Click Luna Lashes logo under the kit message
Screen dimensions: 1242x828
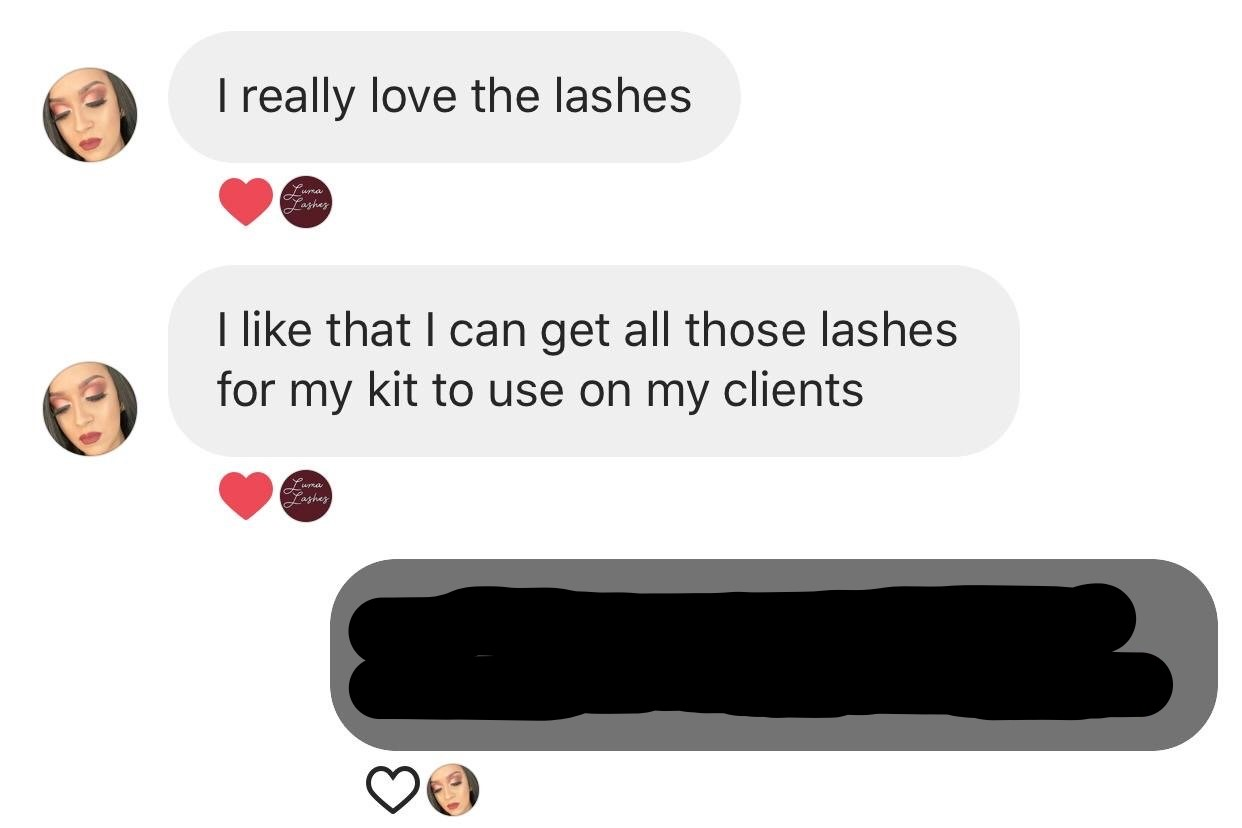click(305, 497)
